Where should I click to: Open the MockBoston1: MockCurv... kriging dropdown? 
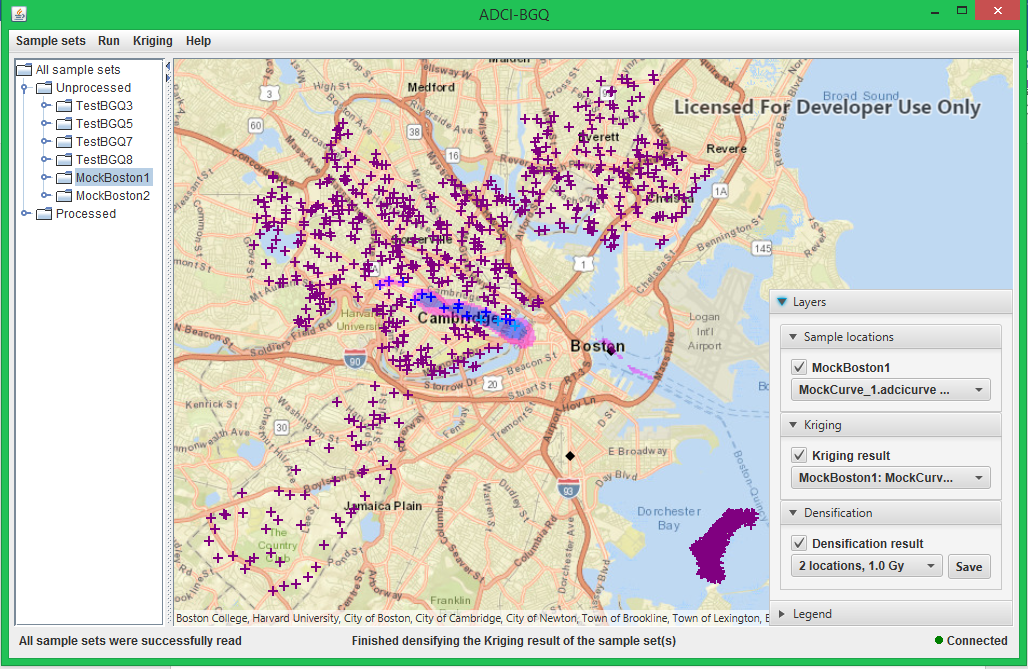click(x=890, y=477)
